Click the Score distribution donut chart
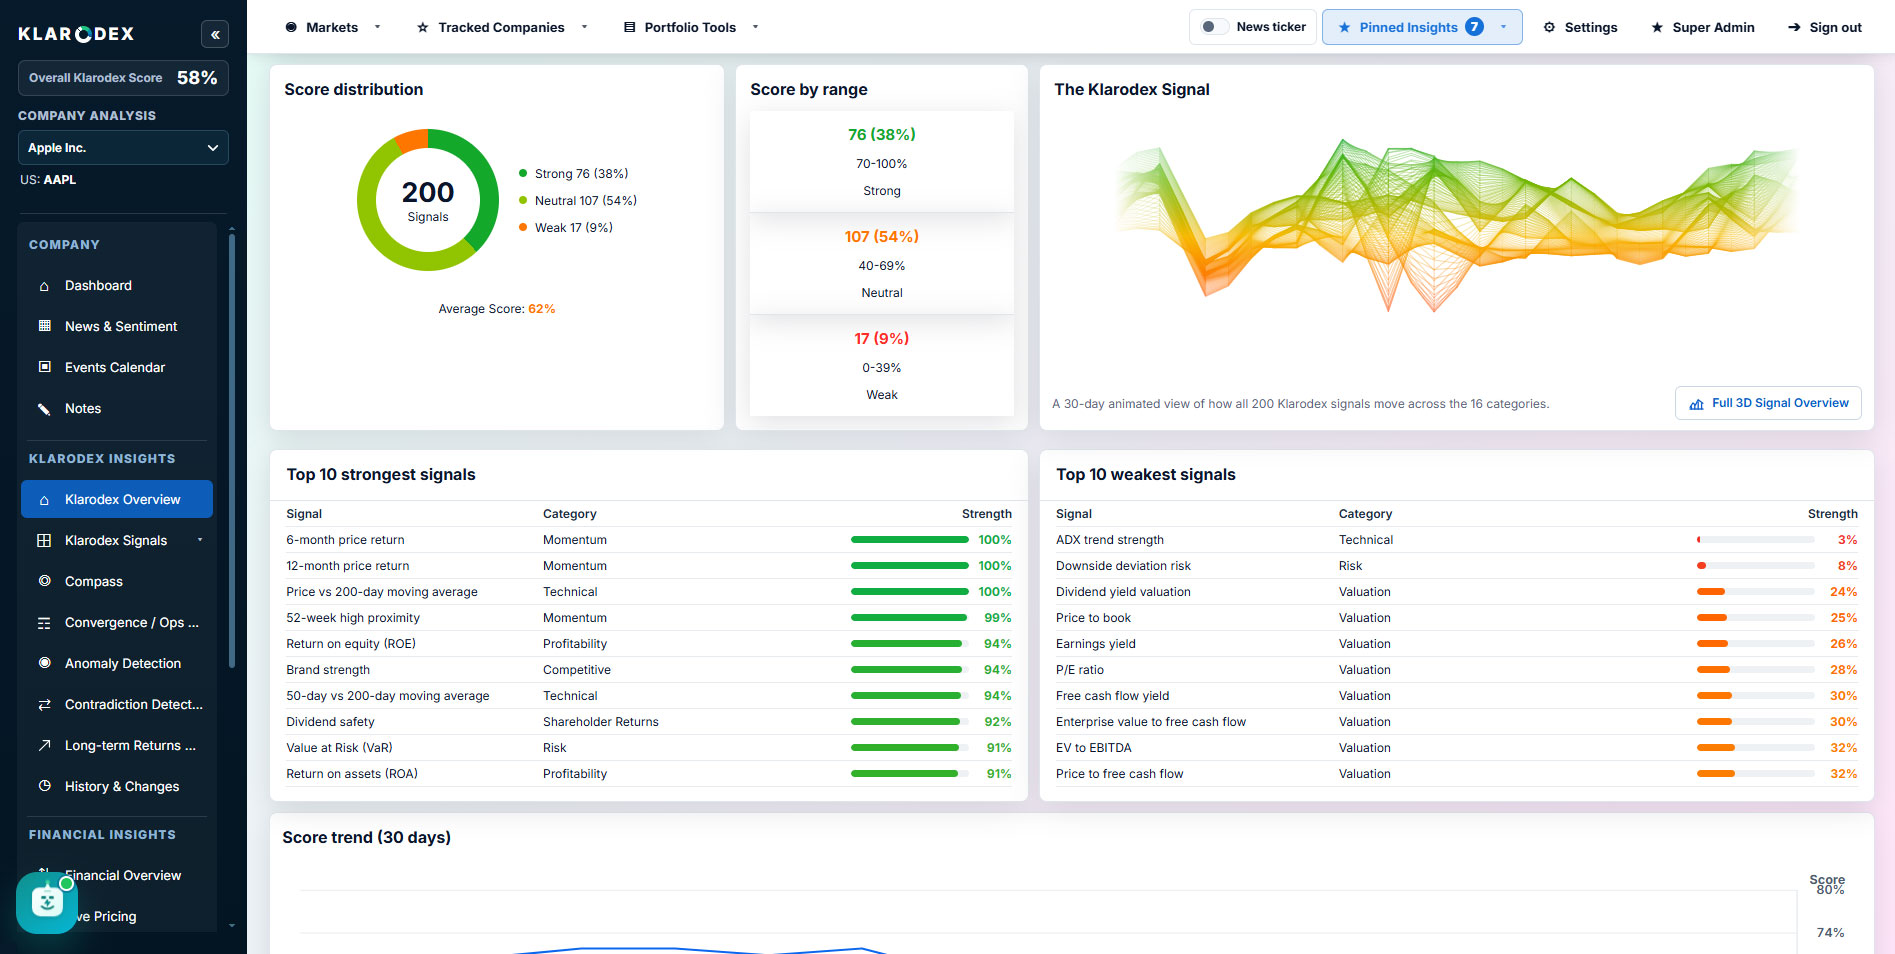1895x954 pixels. pyautogui.click(x=428, y=200)
